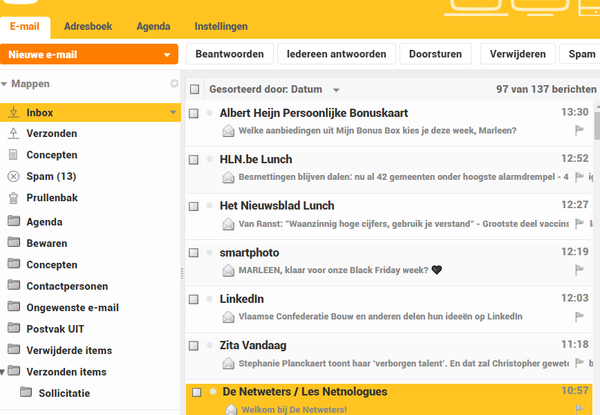Click the Prullenbak trash can icon
The image size is (600, 415).
click(13, 198)
